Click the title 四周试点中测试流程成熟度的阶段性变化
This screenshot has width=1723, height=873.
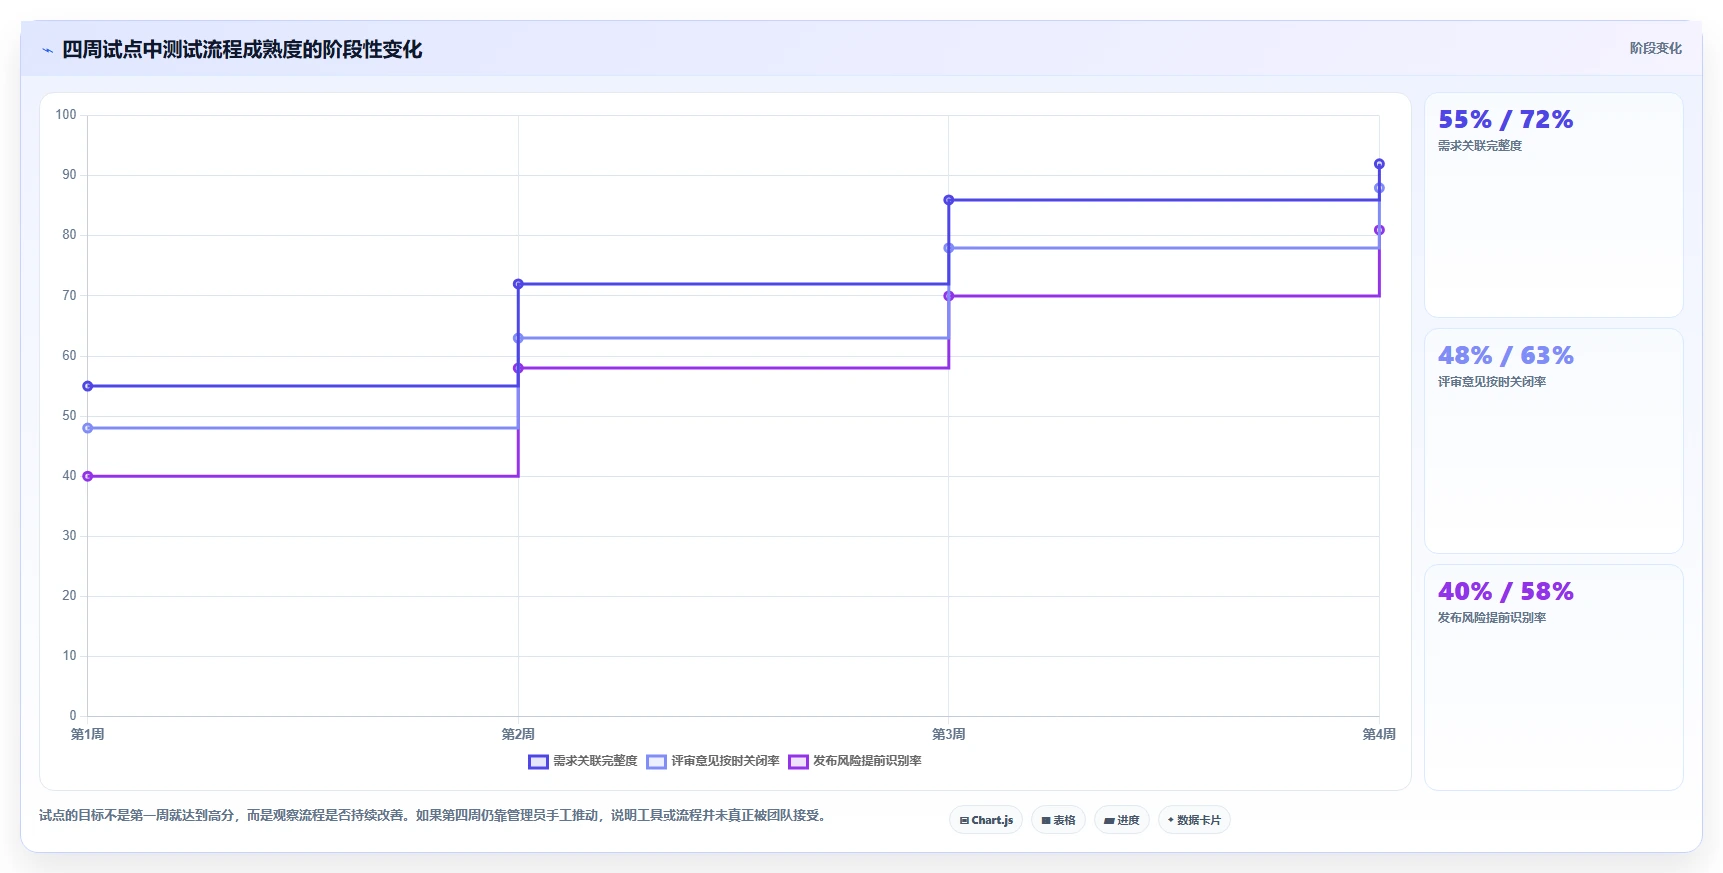pyautogui.click(x=242, y=50)
